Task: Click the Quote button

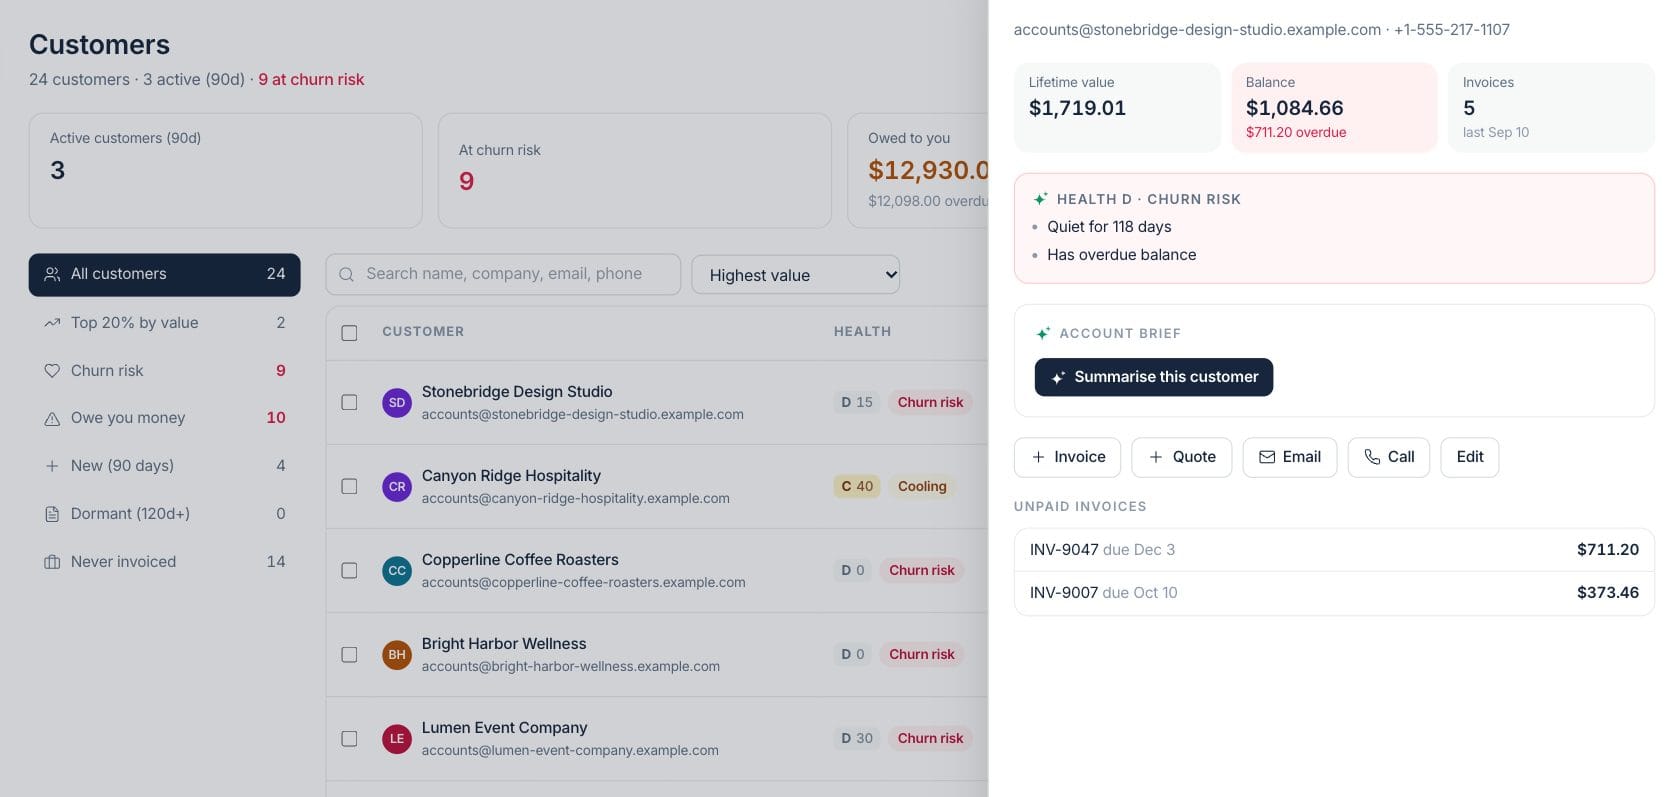Action: (x=1182, y=457)
